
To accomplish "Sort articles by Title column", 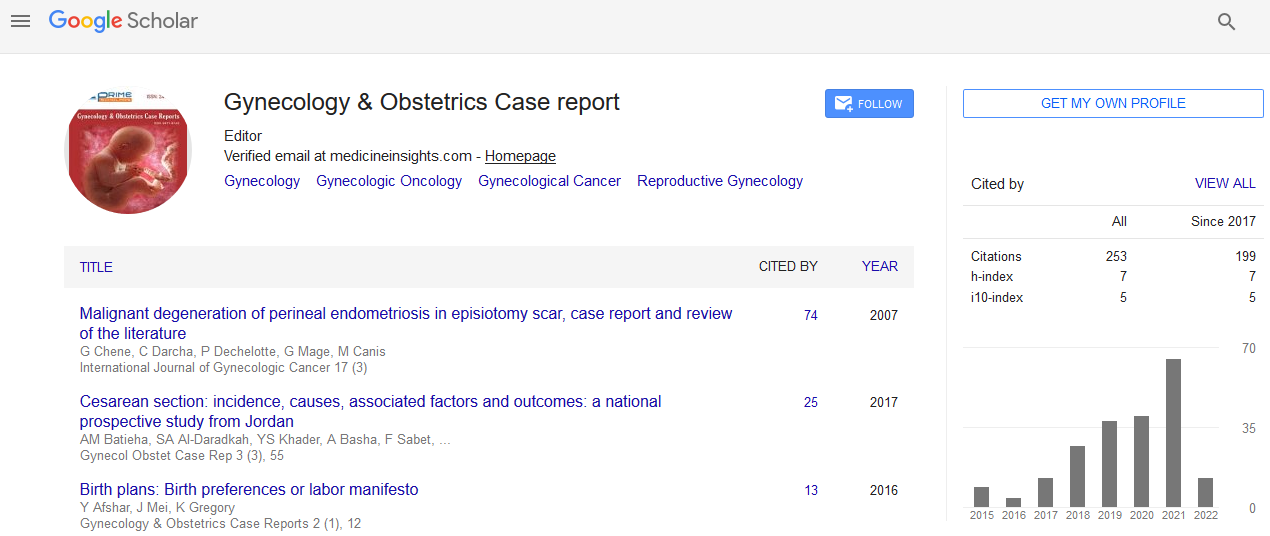I will coord(96,267).
